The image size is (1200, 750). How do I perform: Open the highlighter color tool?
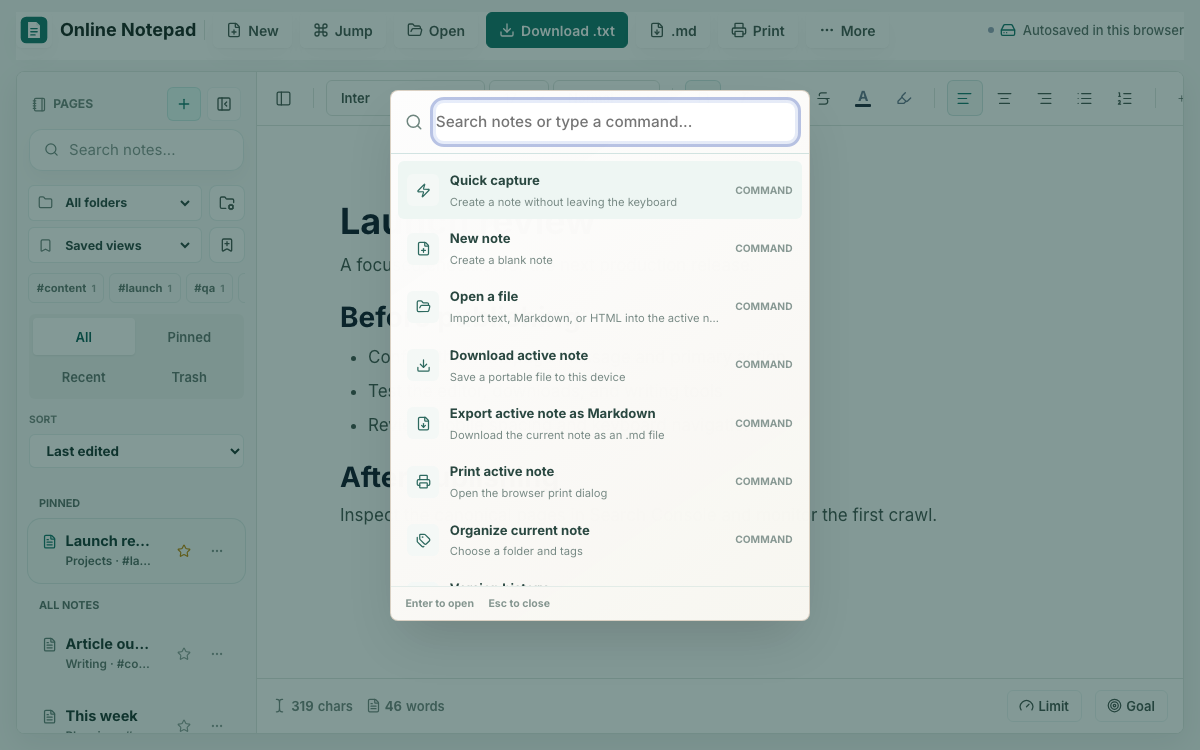(904, 98)
